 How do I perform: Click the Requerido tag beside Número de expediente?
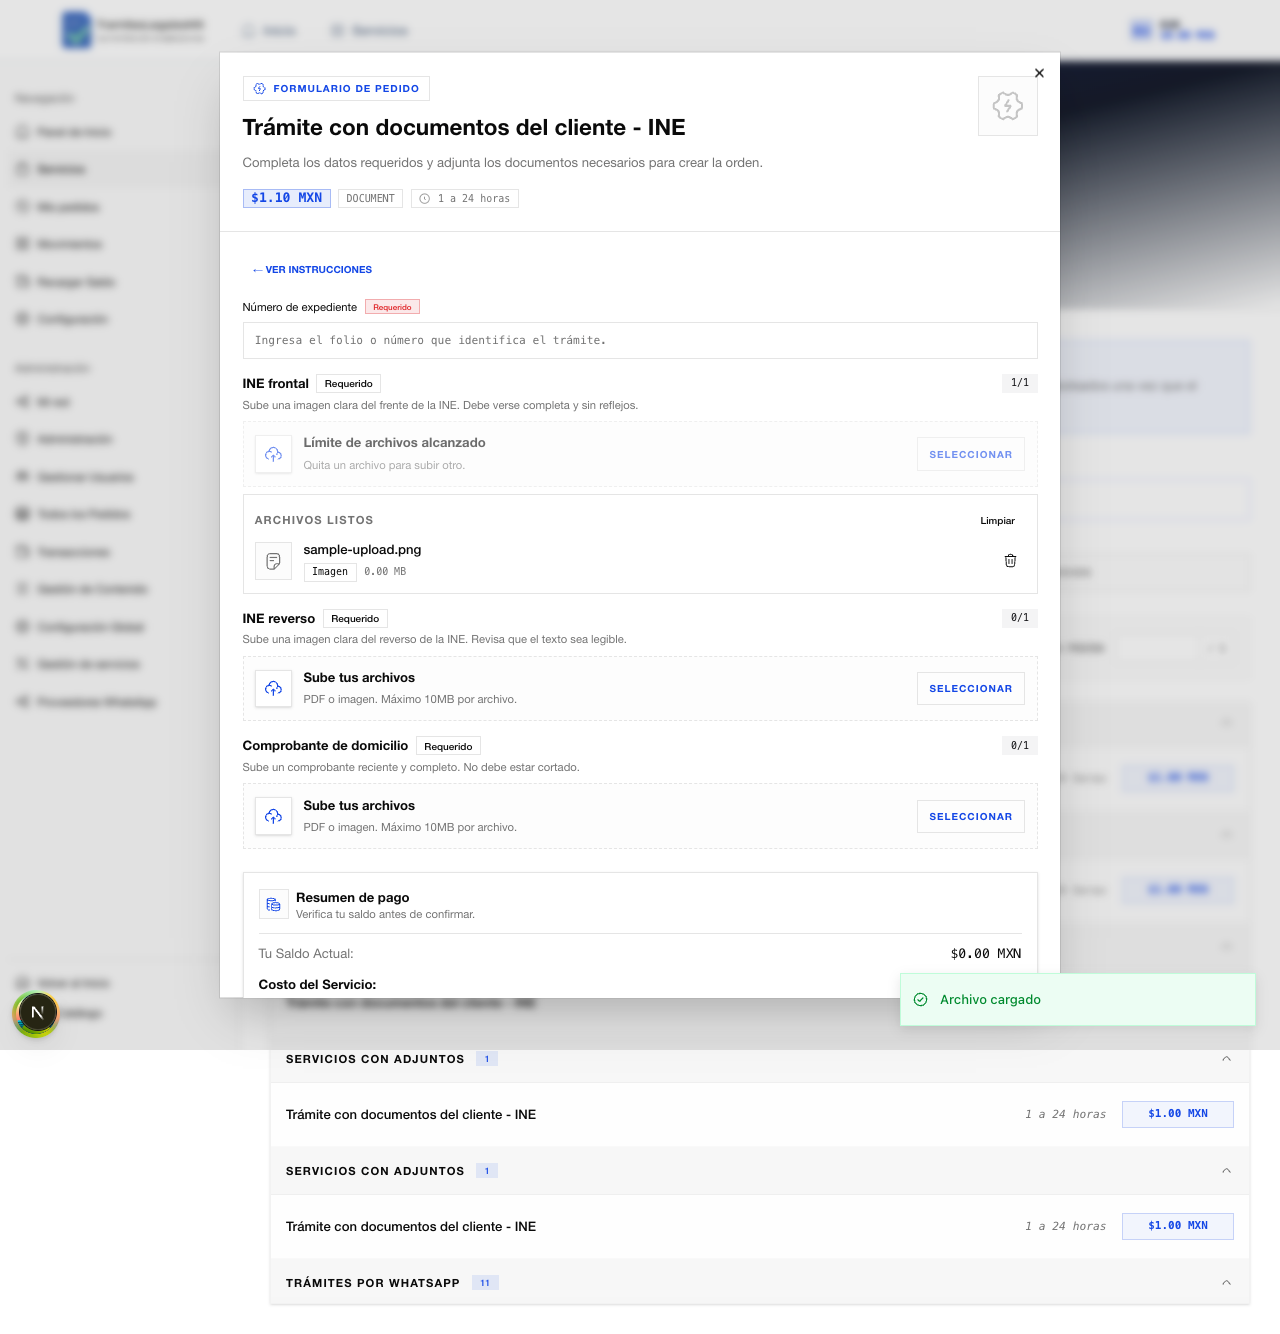pos(392,307)
